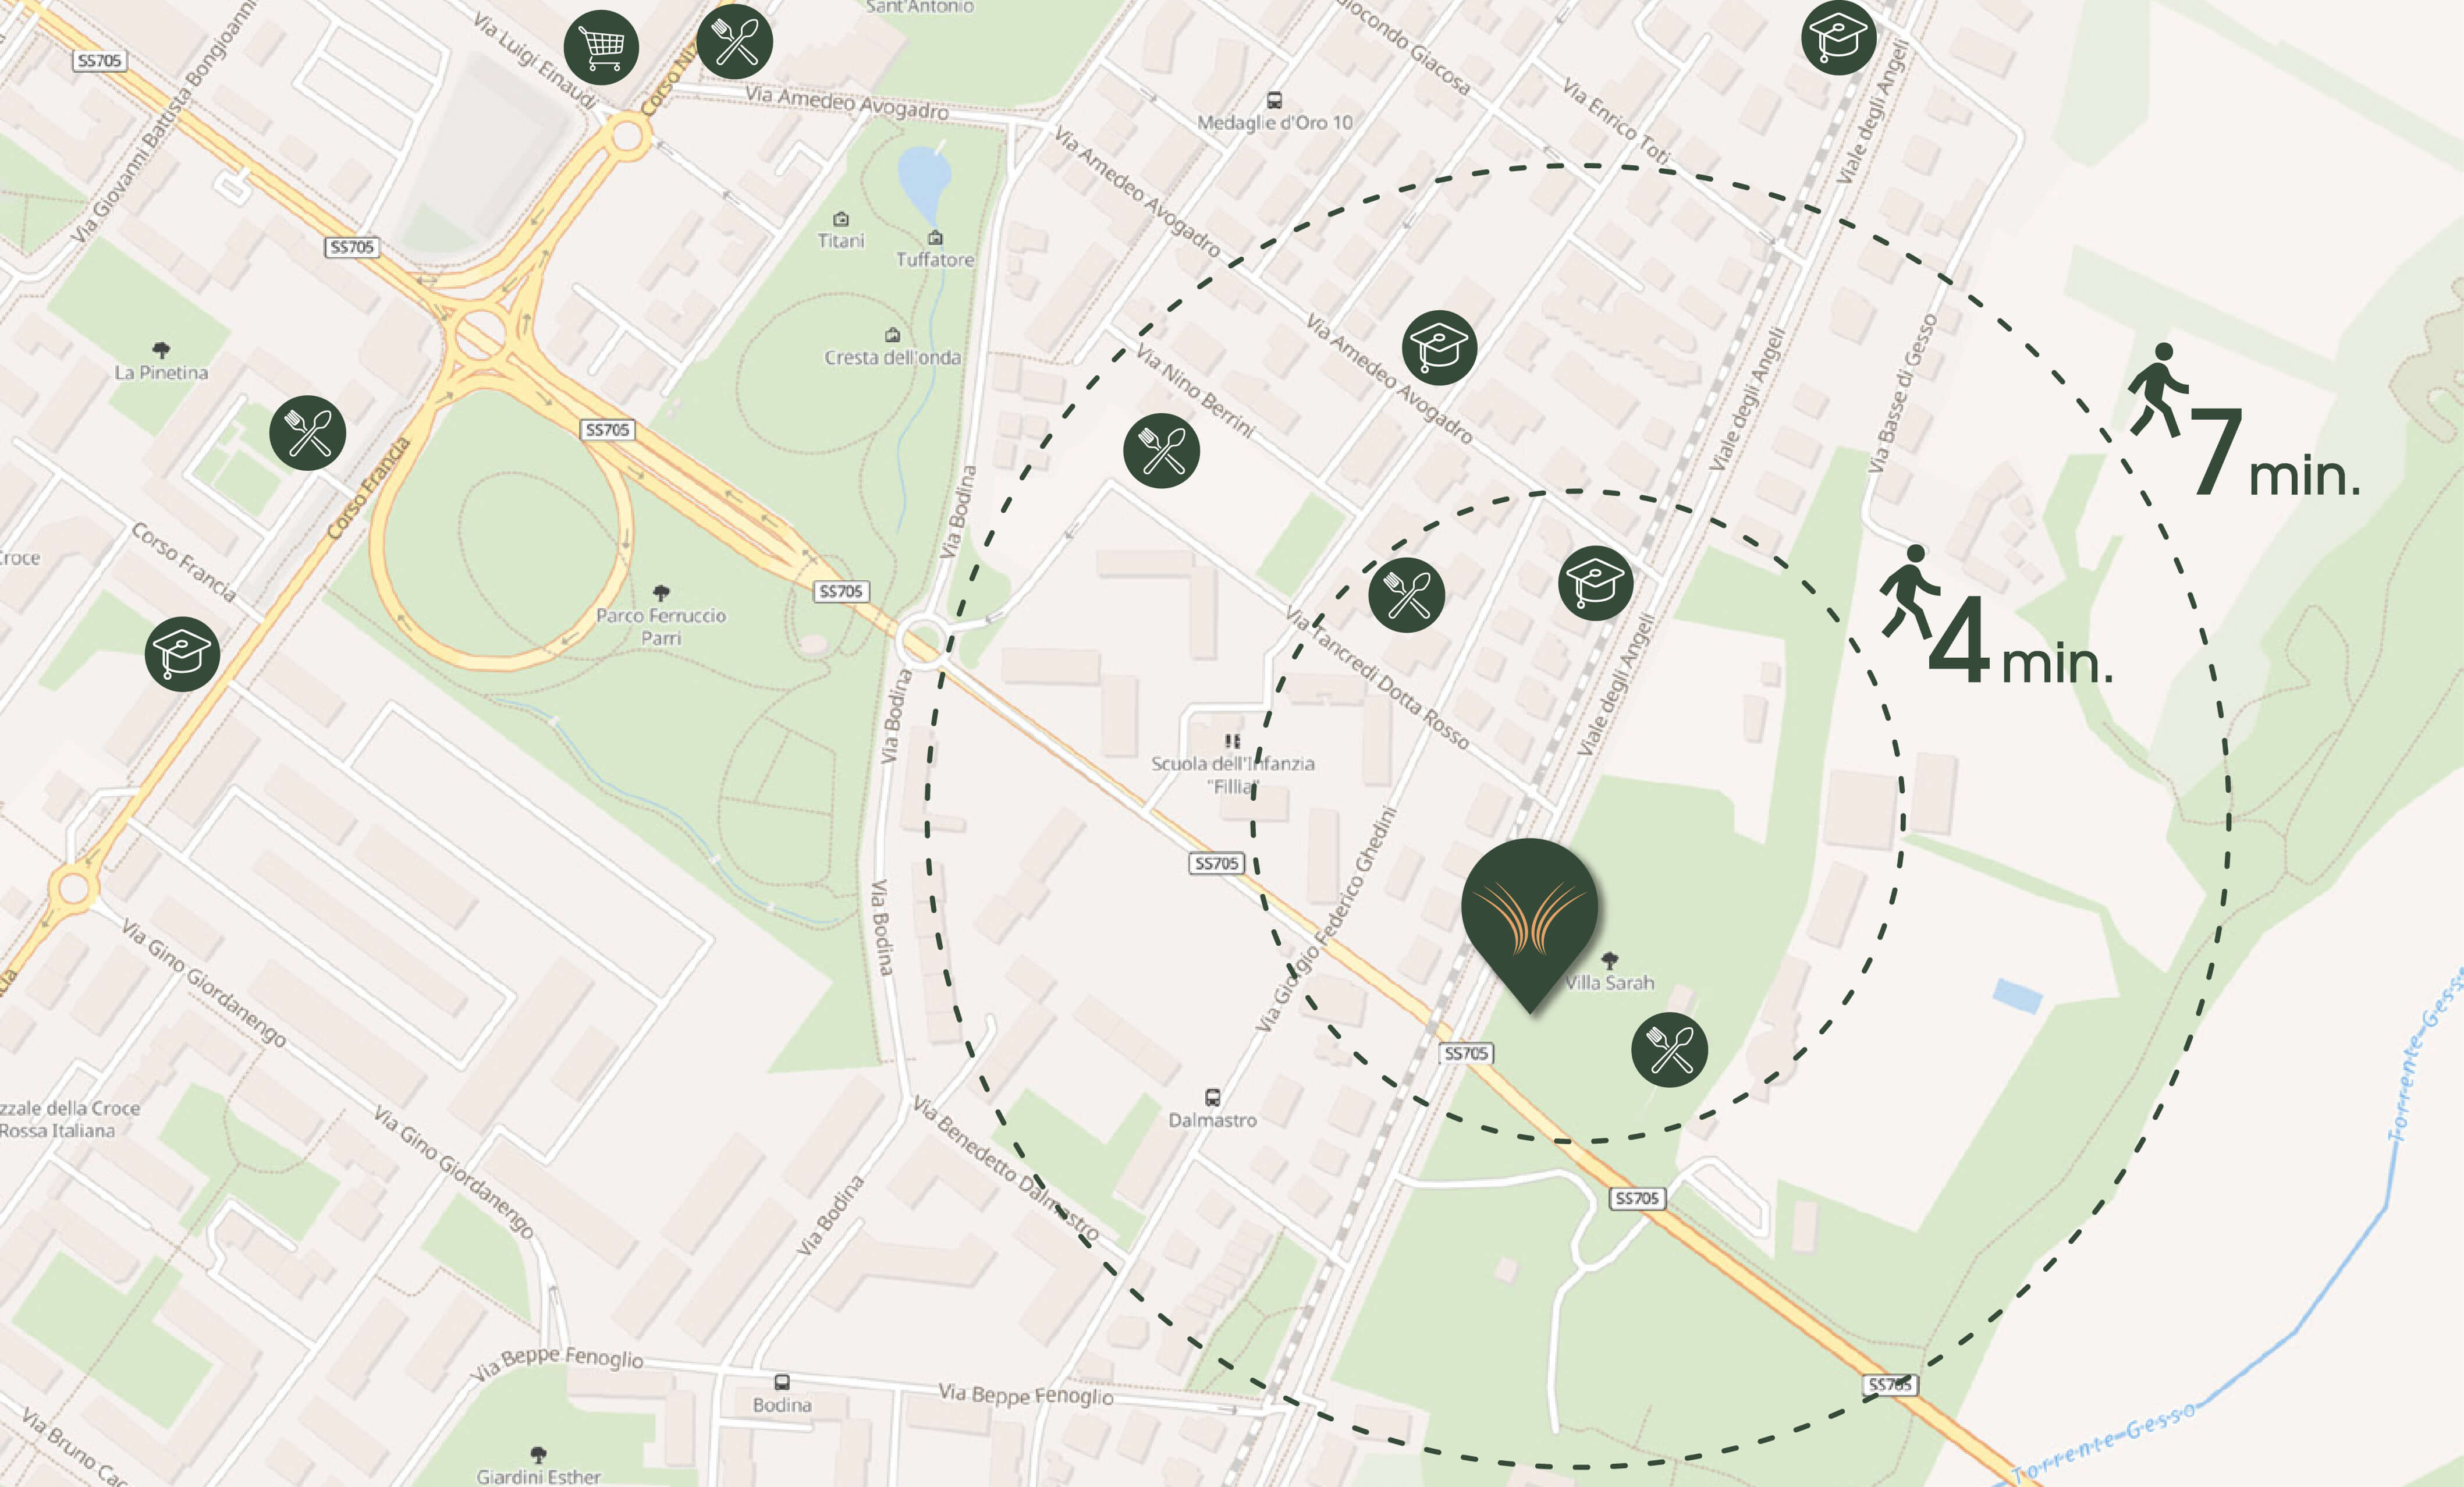The width and height of the screenshot is (2464, 1487).
Task: Select the Villa Sarah park label
Action: pyautogui.click(x=1610, y=982)
